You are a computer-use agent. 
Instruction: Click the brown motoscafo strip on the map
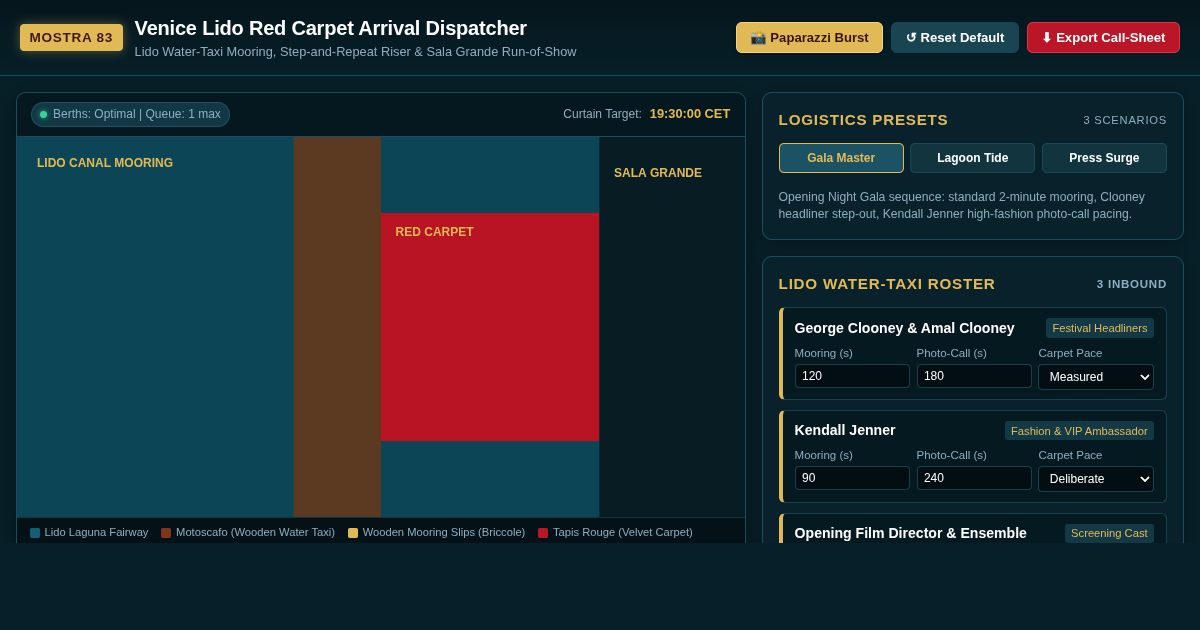[337, 327]
